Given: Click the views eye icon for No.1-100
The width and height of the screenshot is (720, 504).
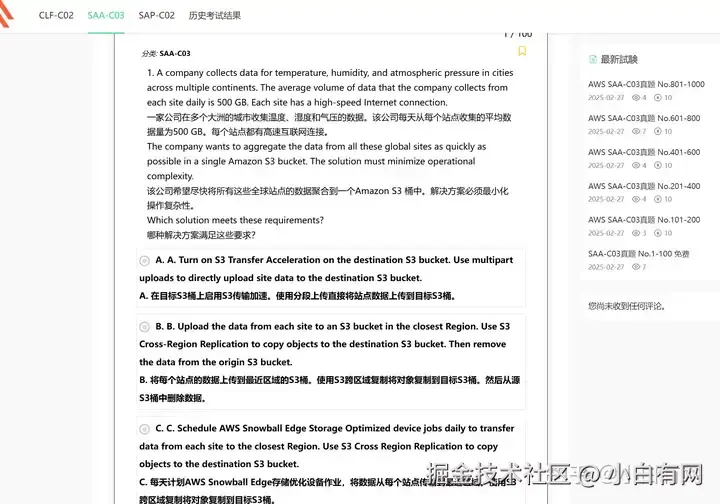Looking at the screenshot, I should tap(636, 268).
